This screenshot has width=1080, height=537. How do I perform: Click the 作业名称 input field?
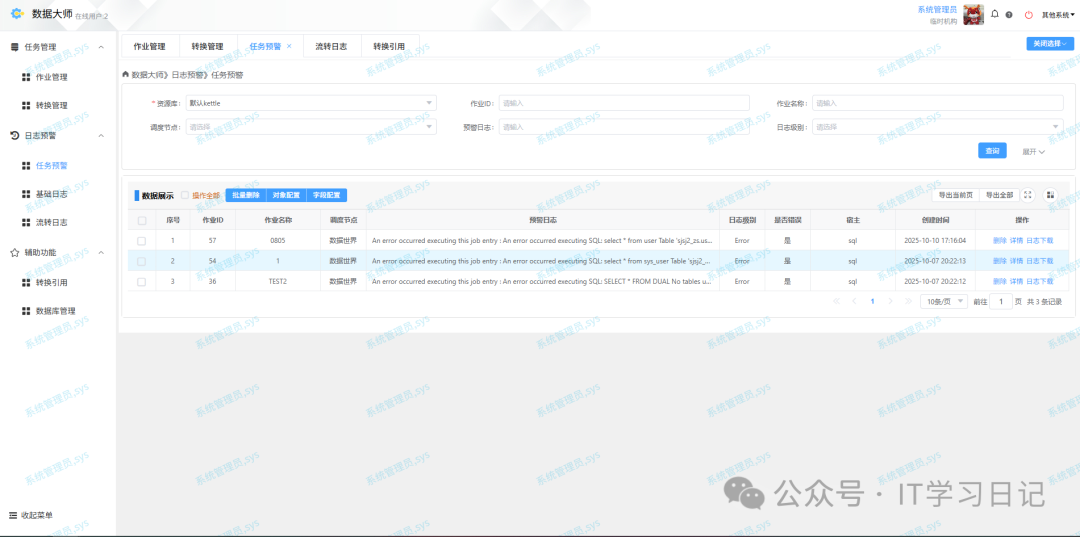click(937, 103)
